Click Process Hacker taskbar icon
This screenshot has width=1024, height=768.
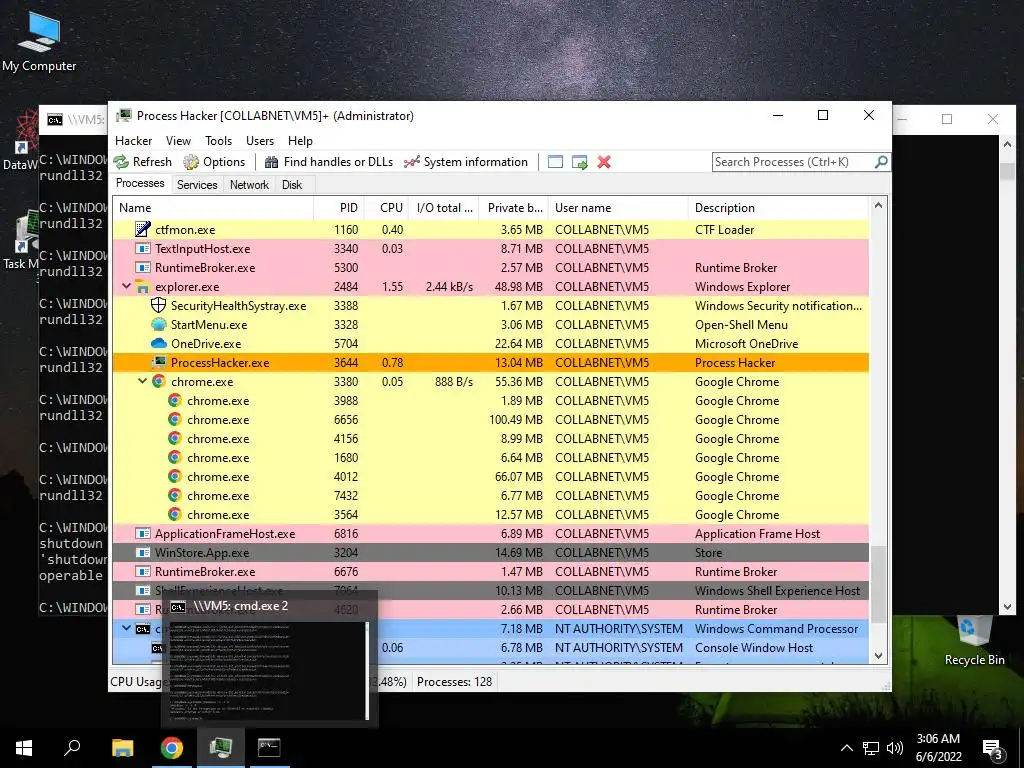[x=221, y=748]
